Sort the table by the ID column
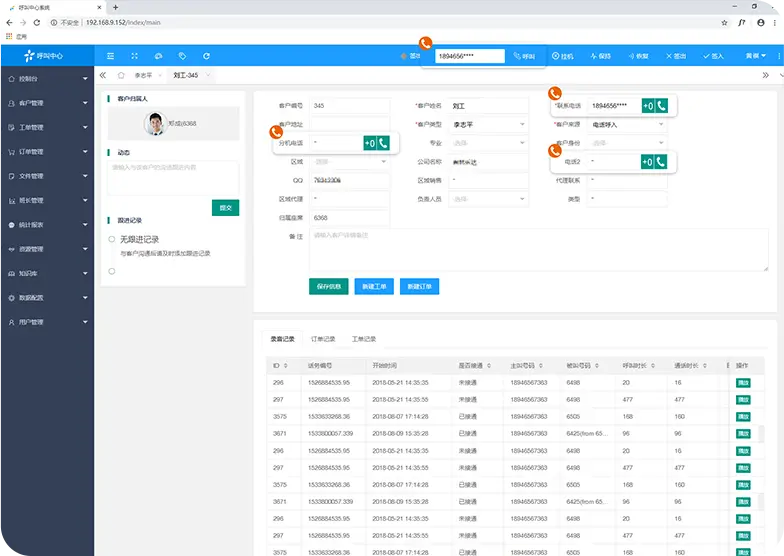784x556 pixels. 286,366
